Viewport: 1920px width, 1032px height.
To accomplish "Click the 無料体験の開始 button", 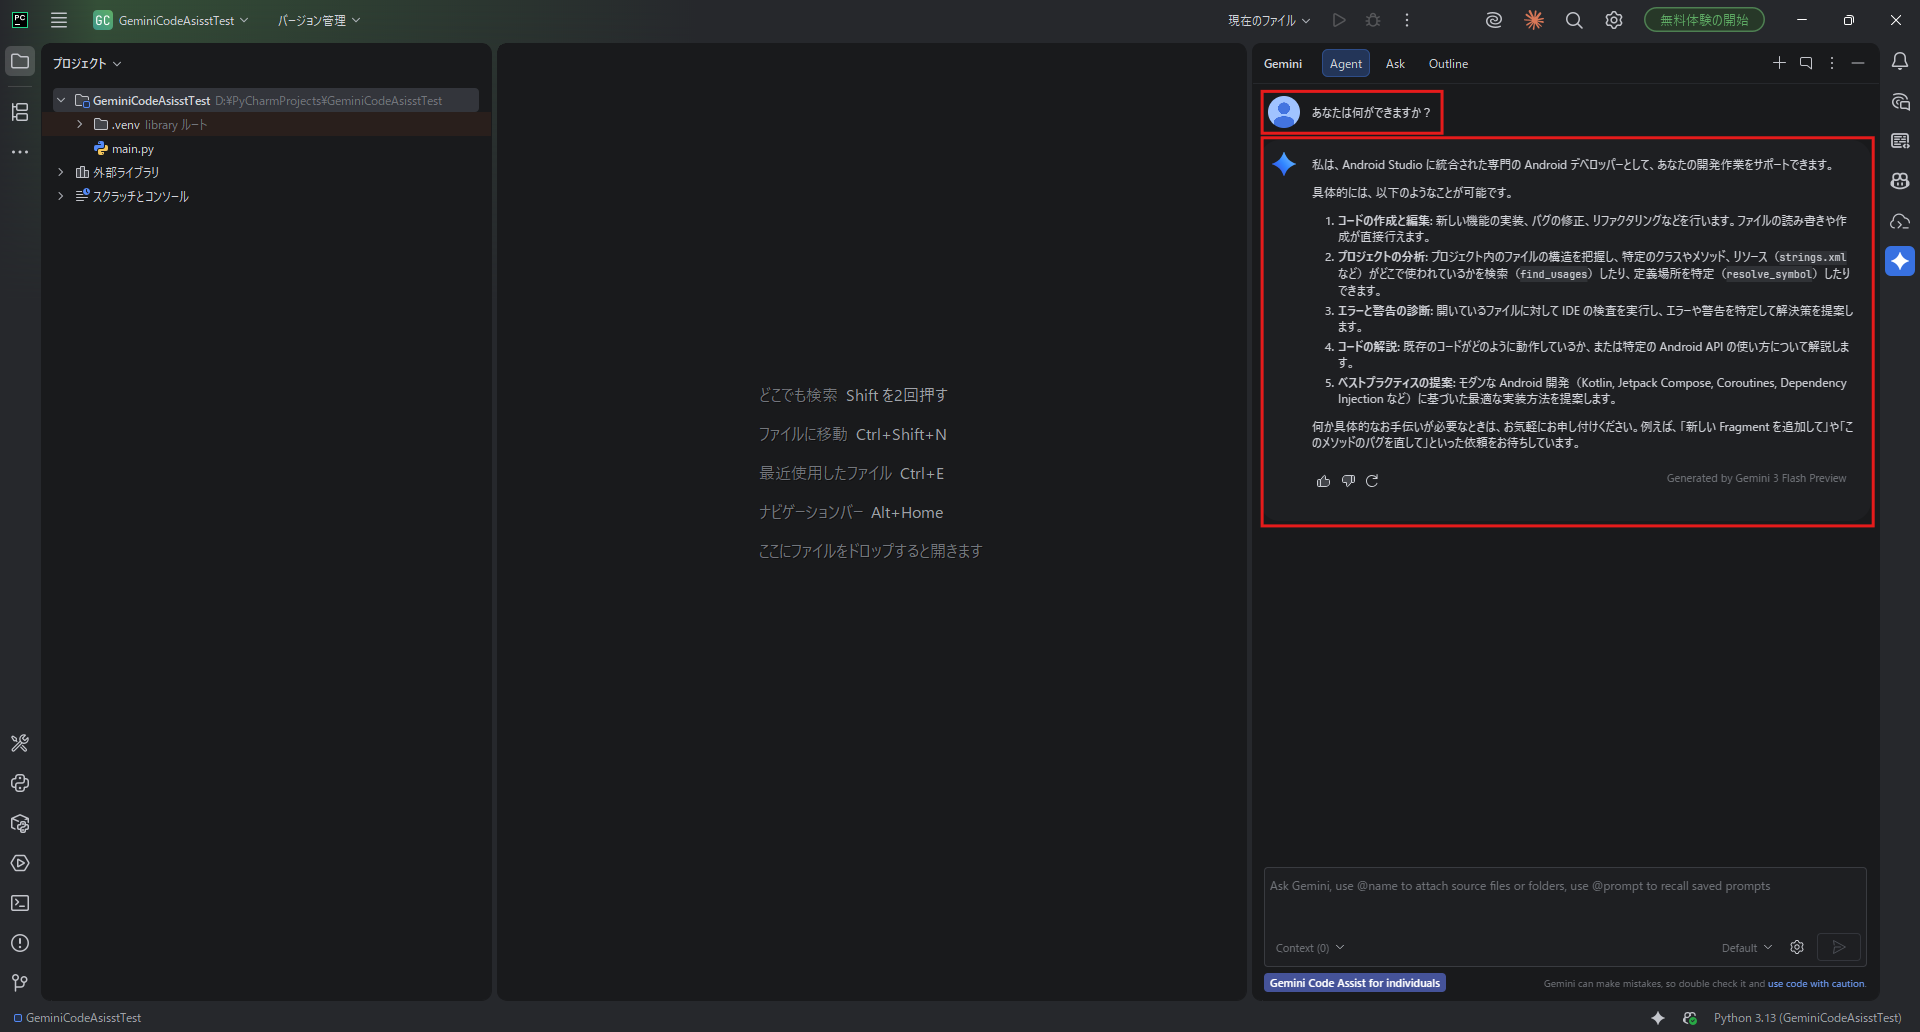I will (1703, 20).
